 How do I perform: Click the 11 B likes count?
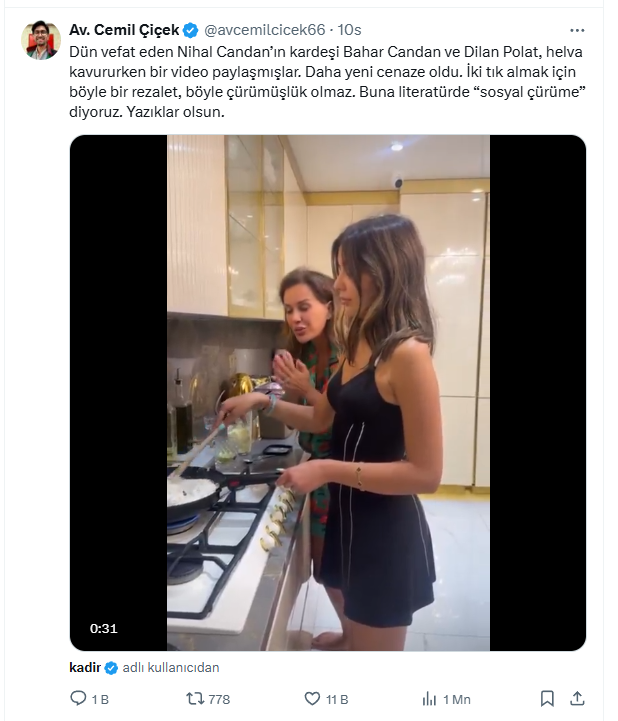(337, 699)
